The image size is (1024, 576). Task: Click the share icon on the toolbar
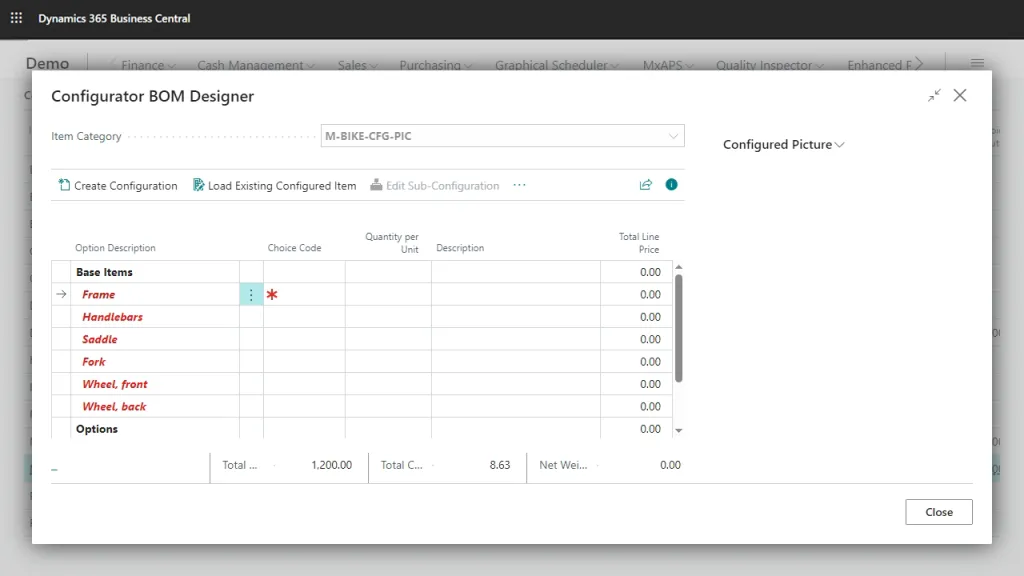pyautogui.click(x=646, y=185)
